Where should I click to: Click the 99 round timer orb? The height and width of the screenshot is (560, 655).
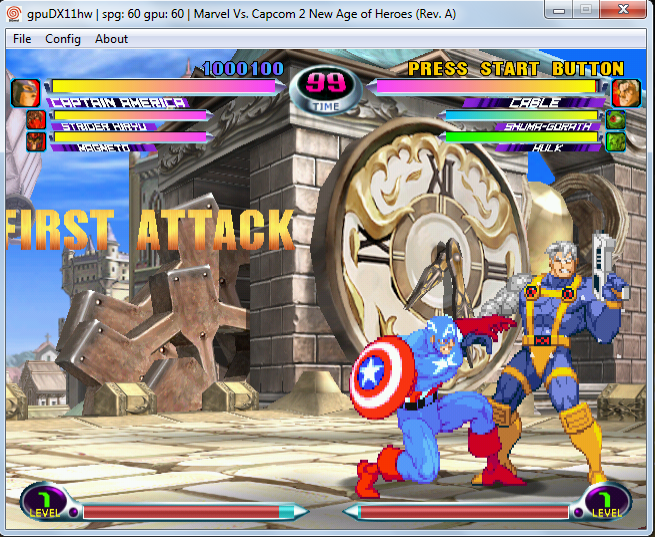point(326,90)
